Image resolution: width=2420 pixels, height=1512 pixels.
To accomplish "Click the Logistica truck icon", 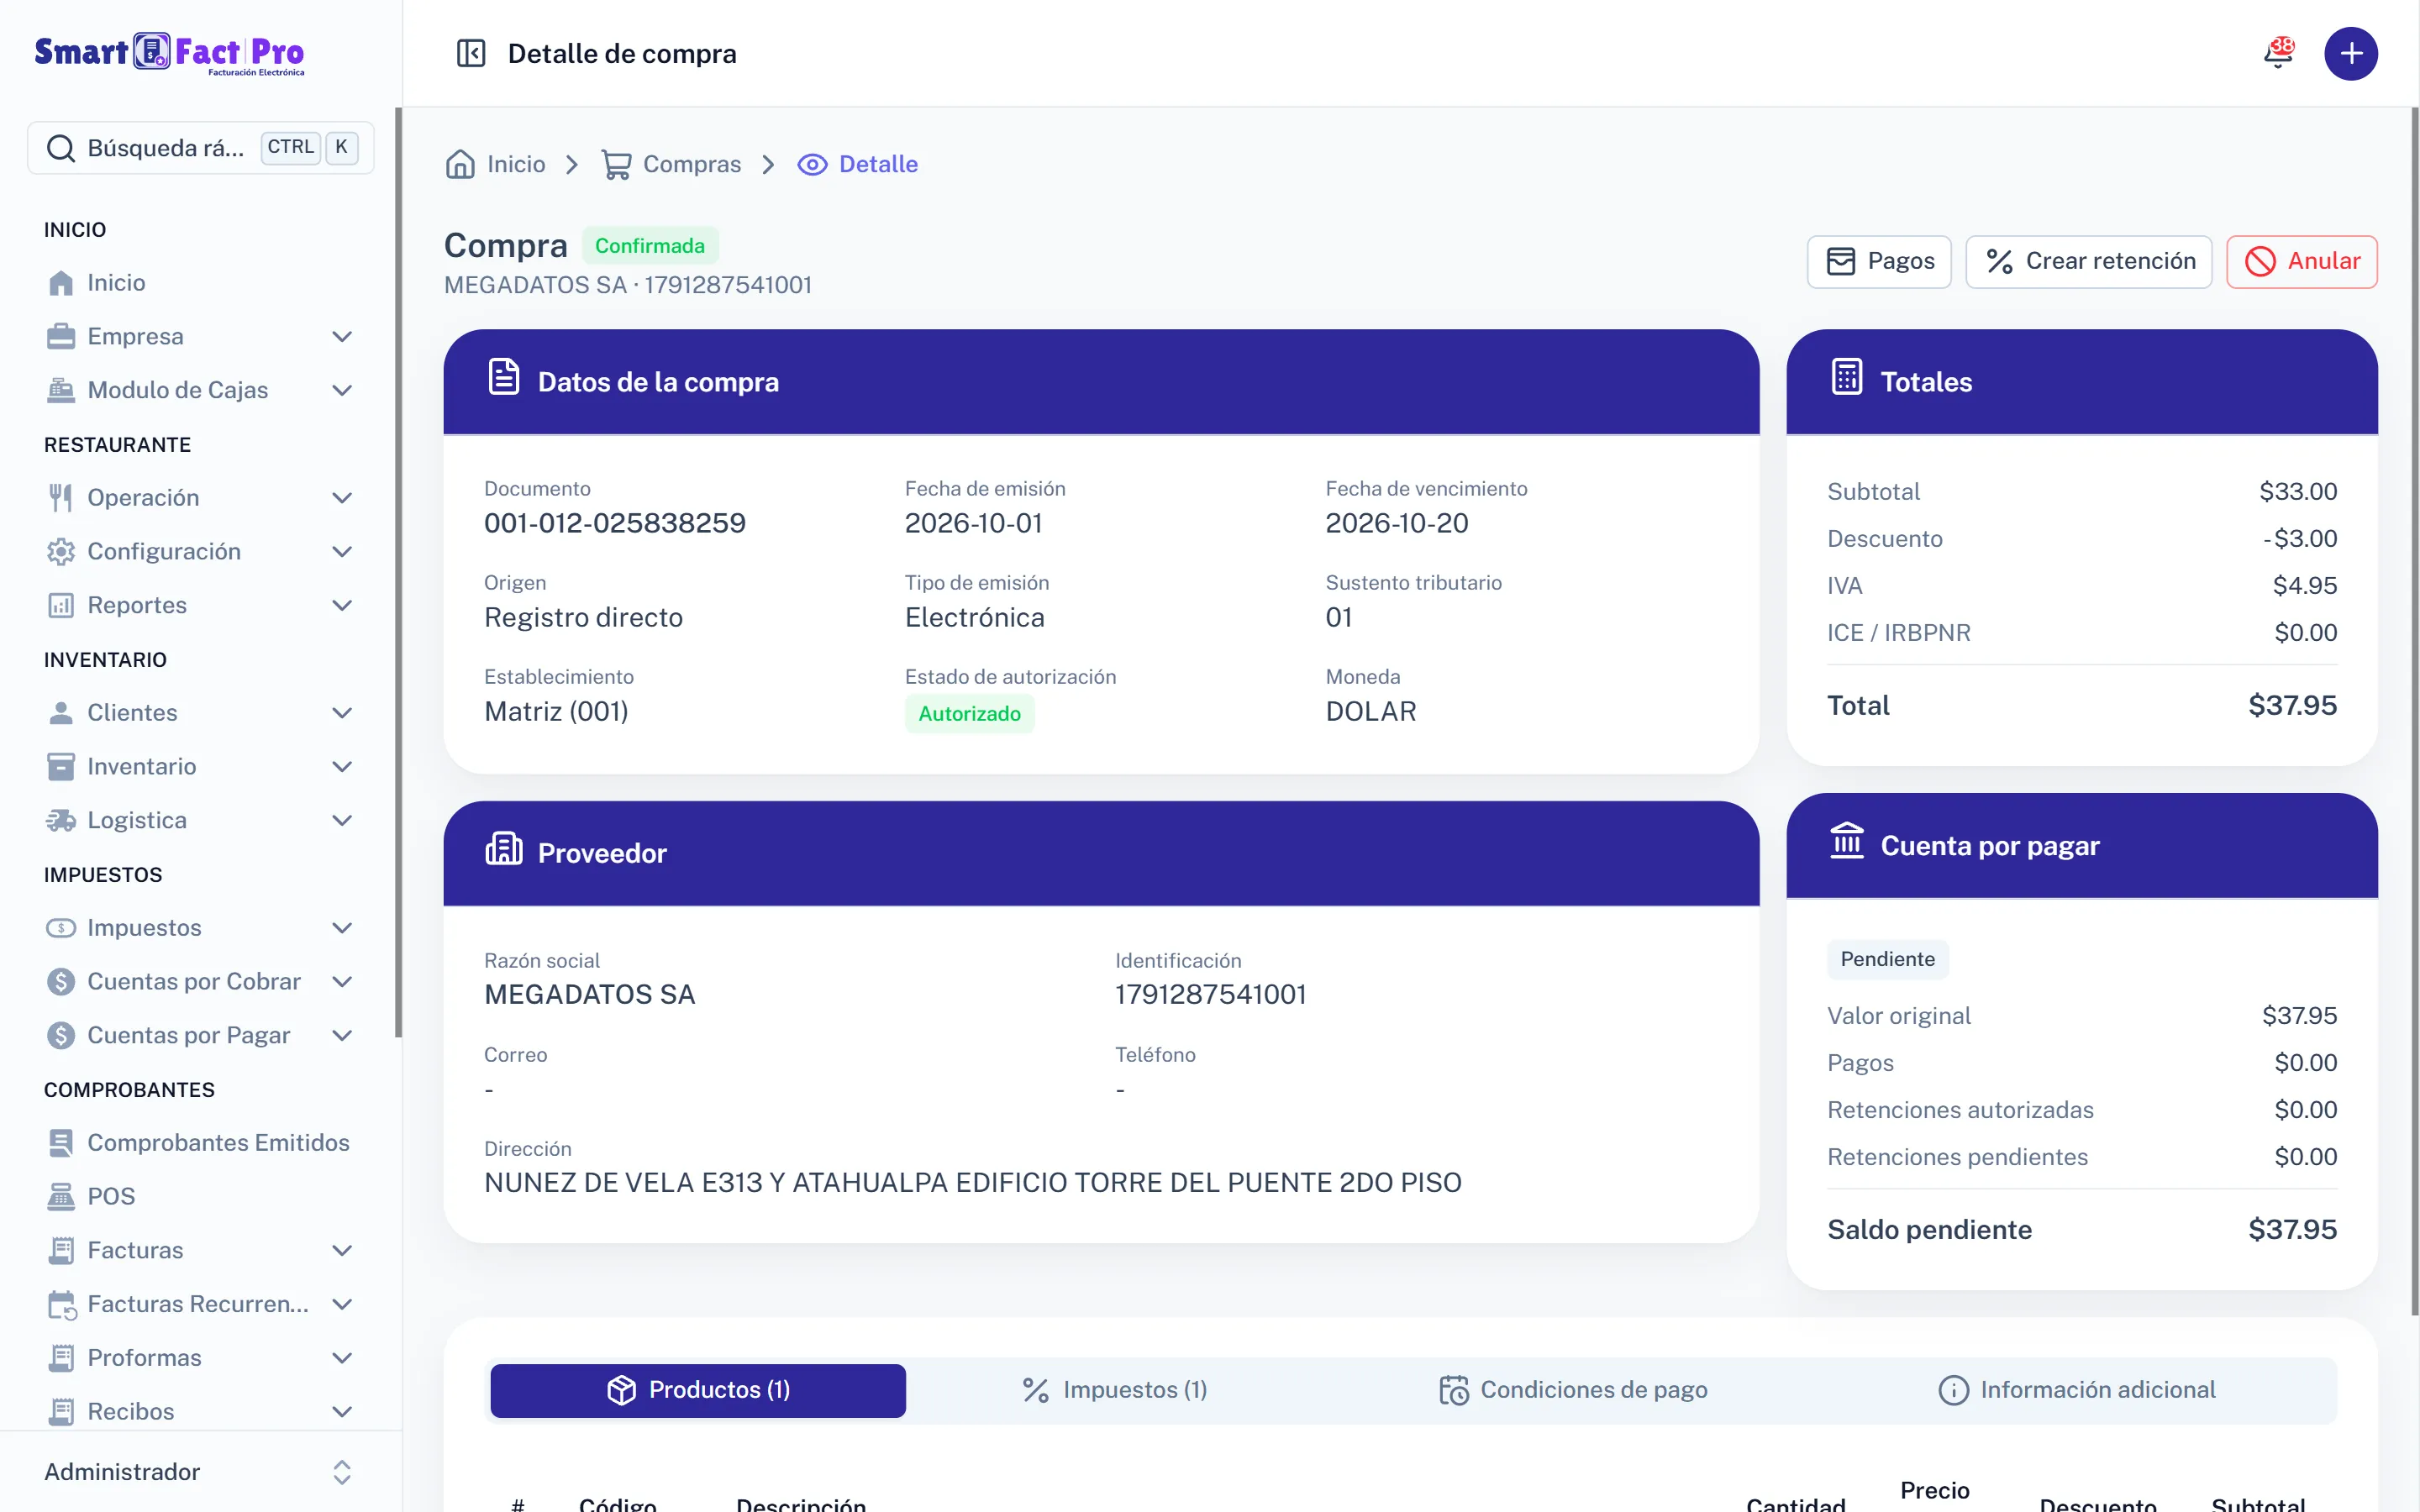I will (x=61, y=820).
